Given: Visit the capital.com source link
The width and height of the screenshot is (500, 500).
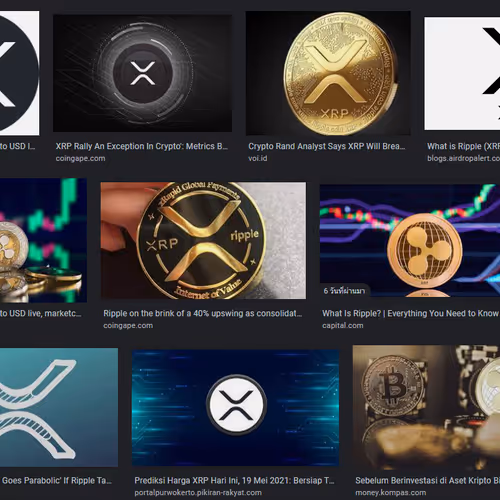Looking at the screenshot, I should pos(343,325).
